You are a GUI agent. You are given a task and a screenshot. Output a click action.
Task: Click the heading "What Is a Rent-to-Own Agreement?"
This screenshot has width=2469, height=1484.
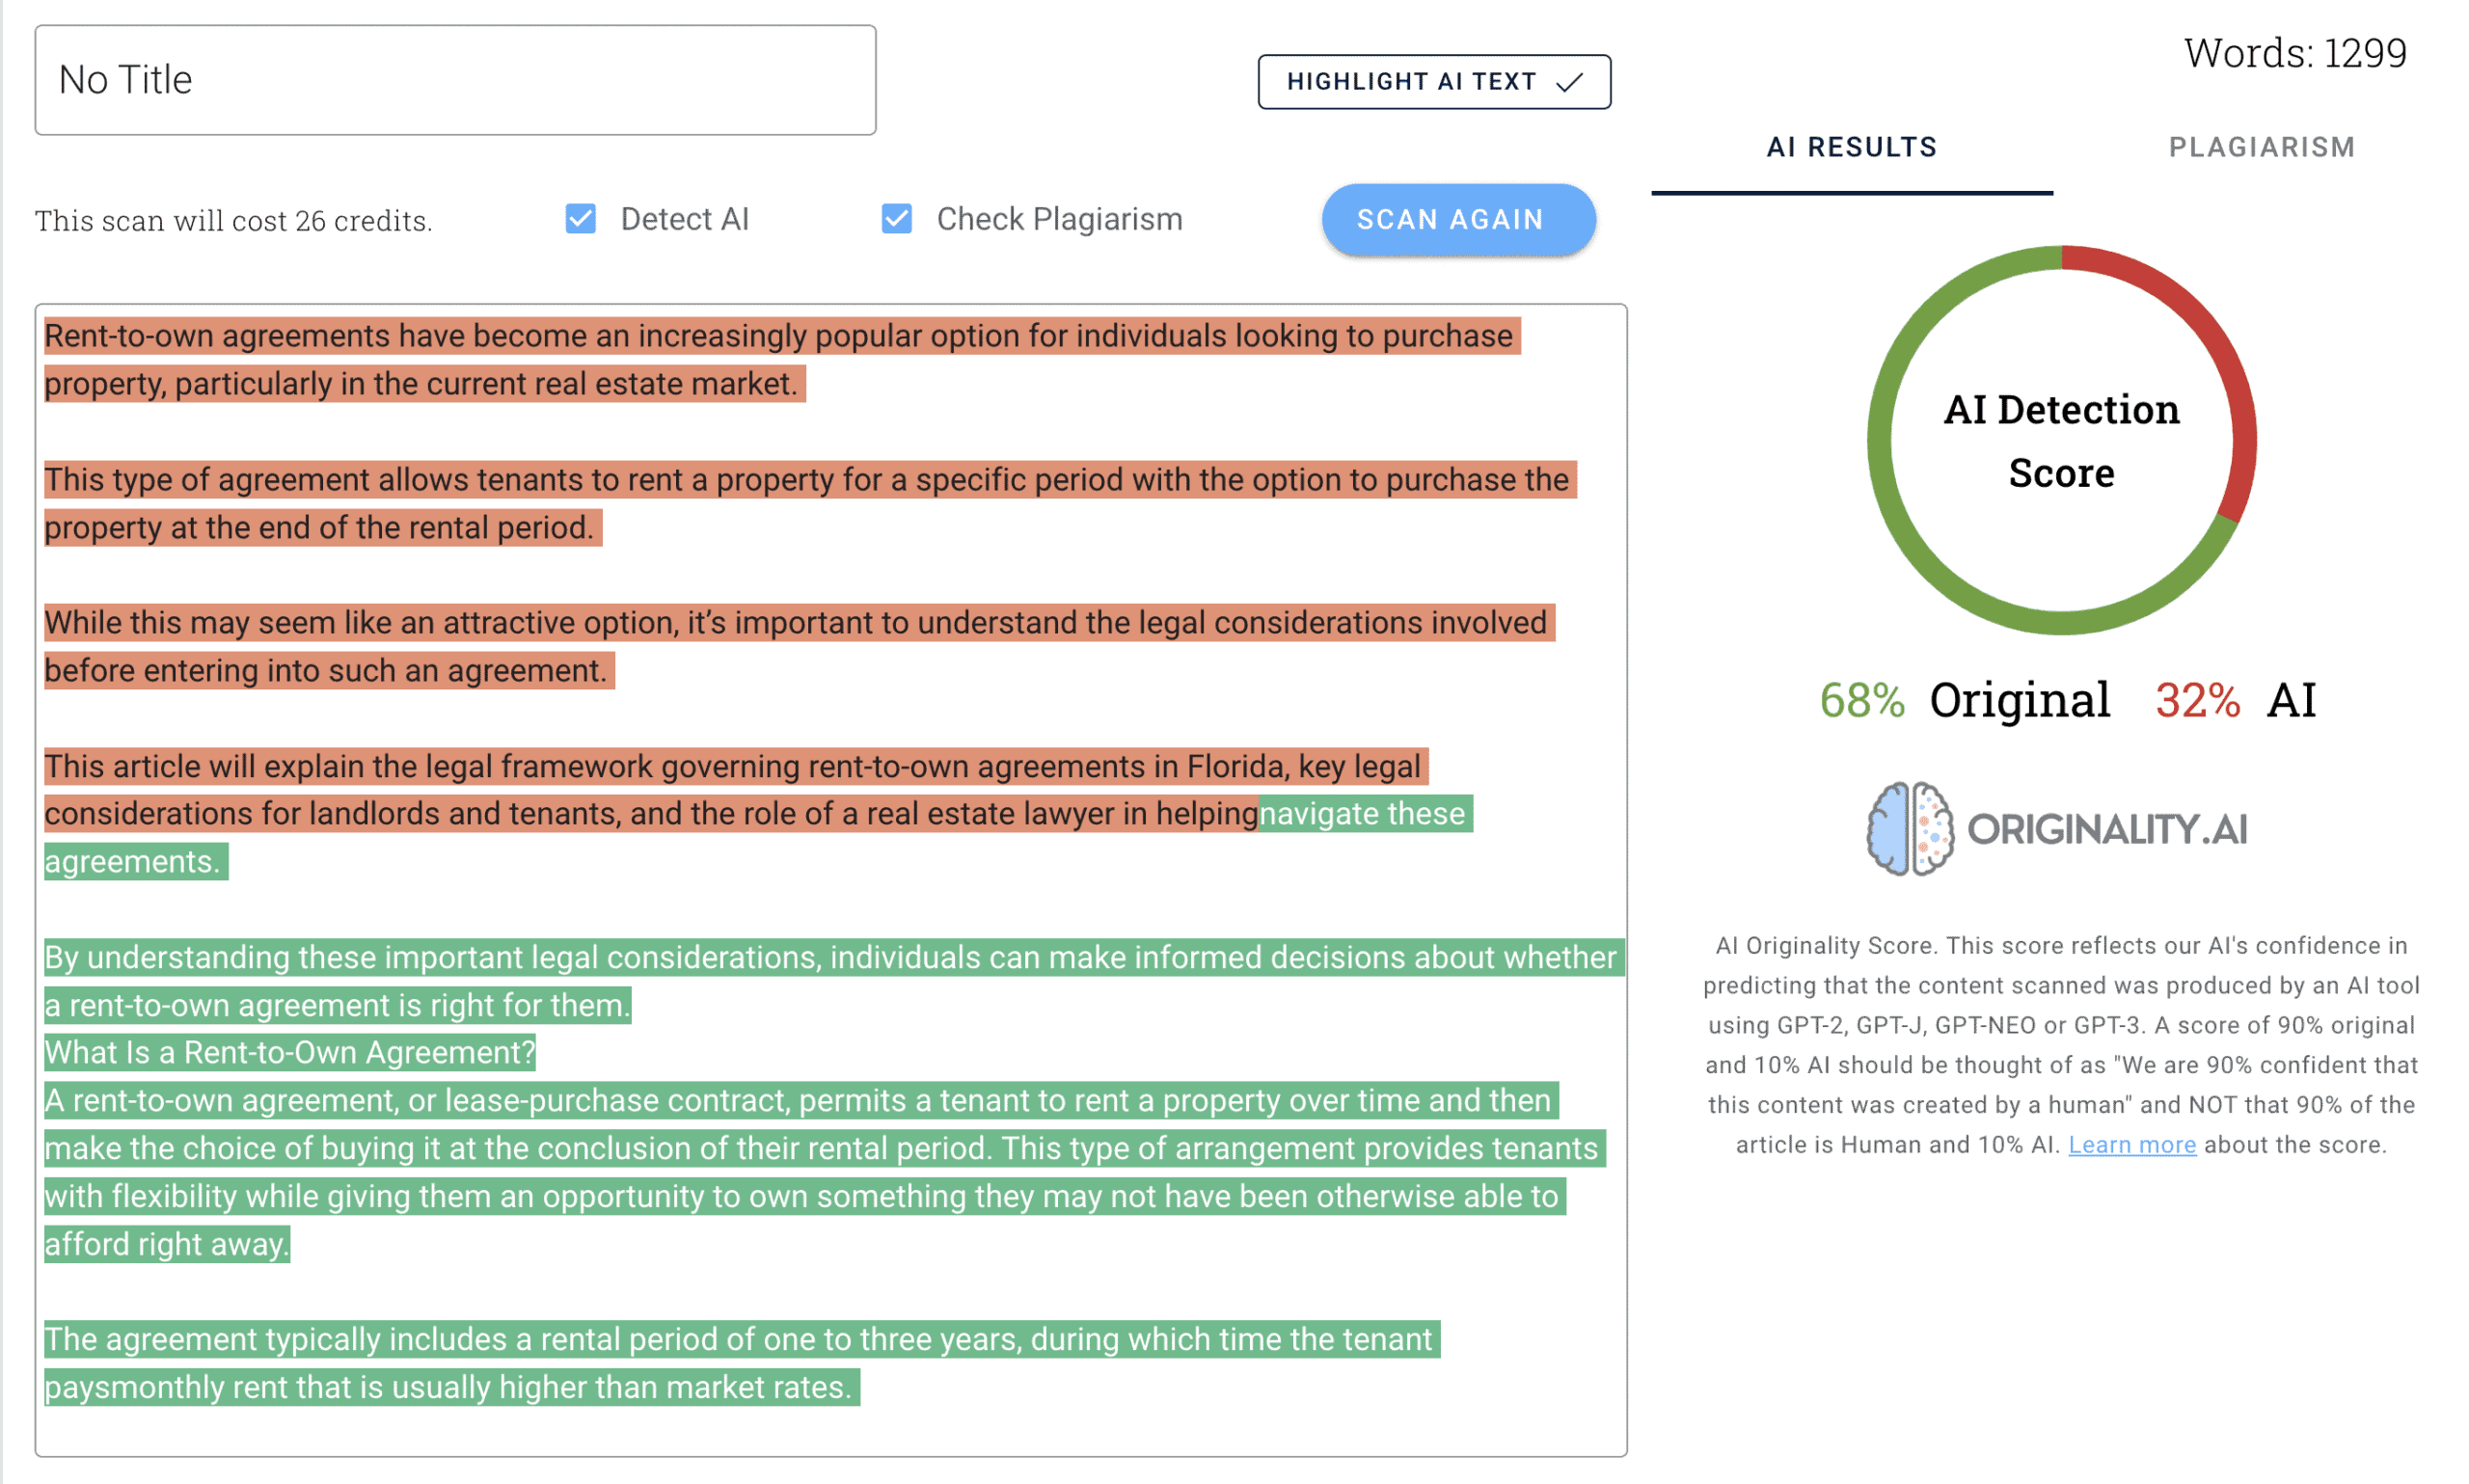pos(290,1052)
